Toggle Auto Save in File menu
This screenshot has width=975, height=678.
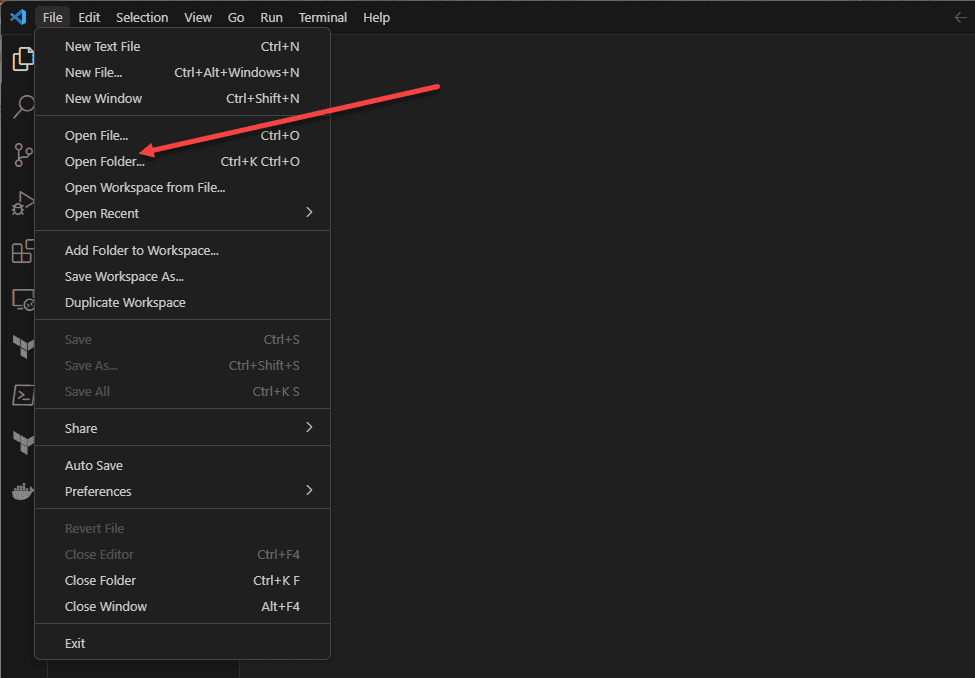[x=94, y=465]
